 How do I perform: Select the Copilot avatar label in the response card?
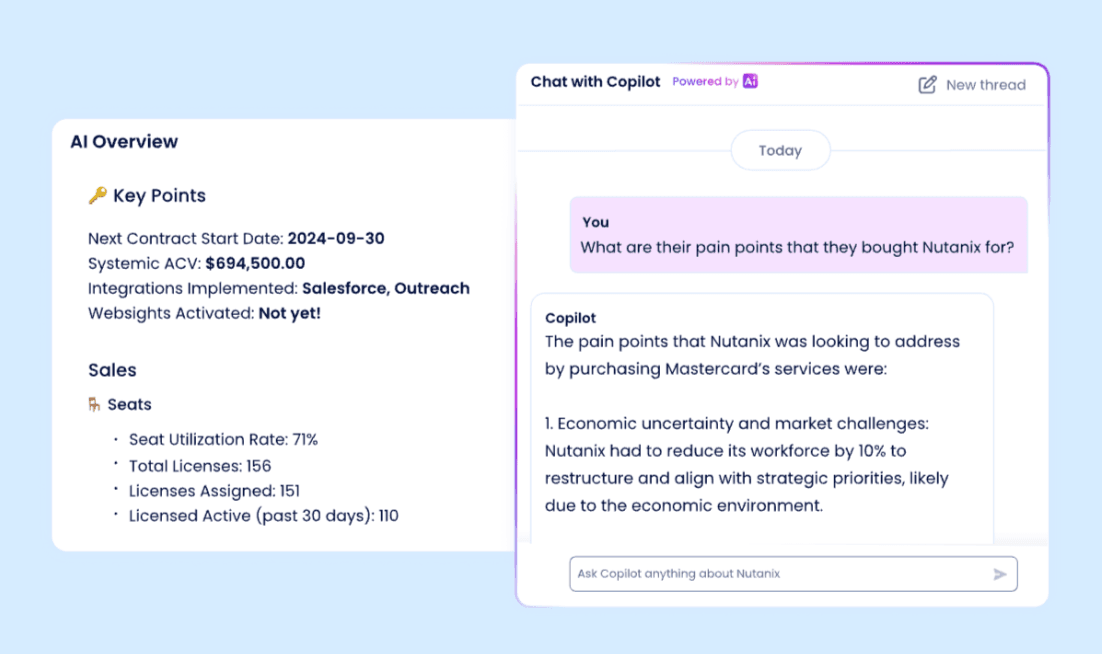point(570,318)
